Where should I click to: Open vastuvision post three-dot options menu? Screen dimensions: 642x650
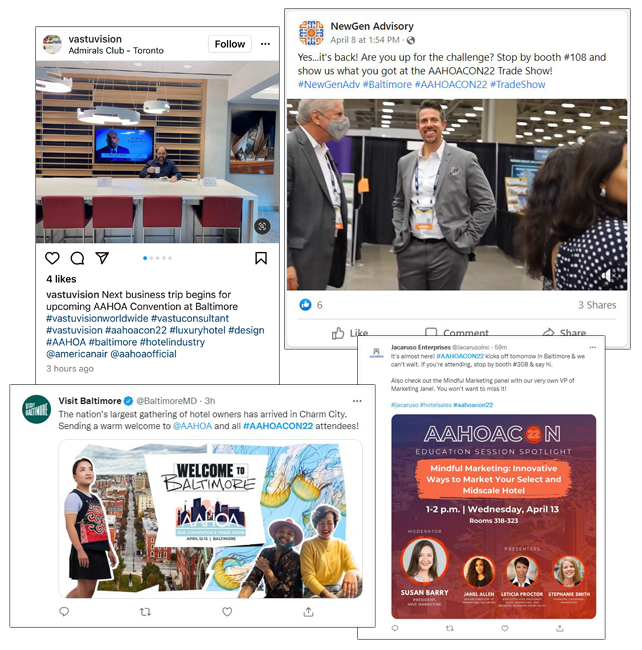pyautogui.click(x=265, y=44)
